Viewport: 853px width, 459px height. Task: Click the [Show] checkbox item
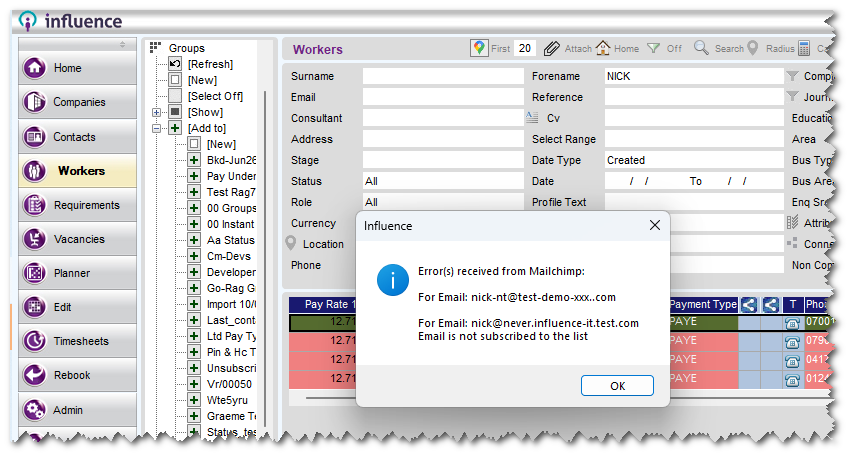pos(175,112)
